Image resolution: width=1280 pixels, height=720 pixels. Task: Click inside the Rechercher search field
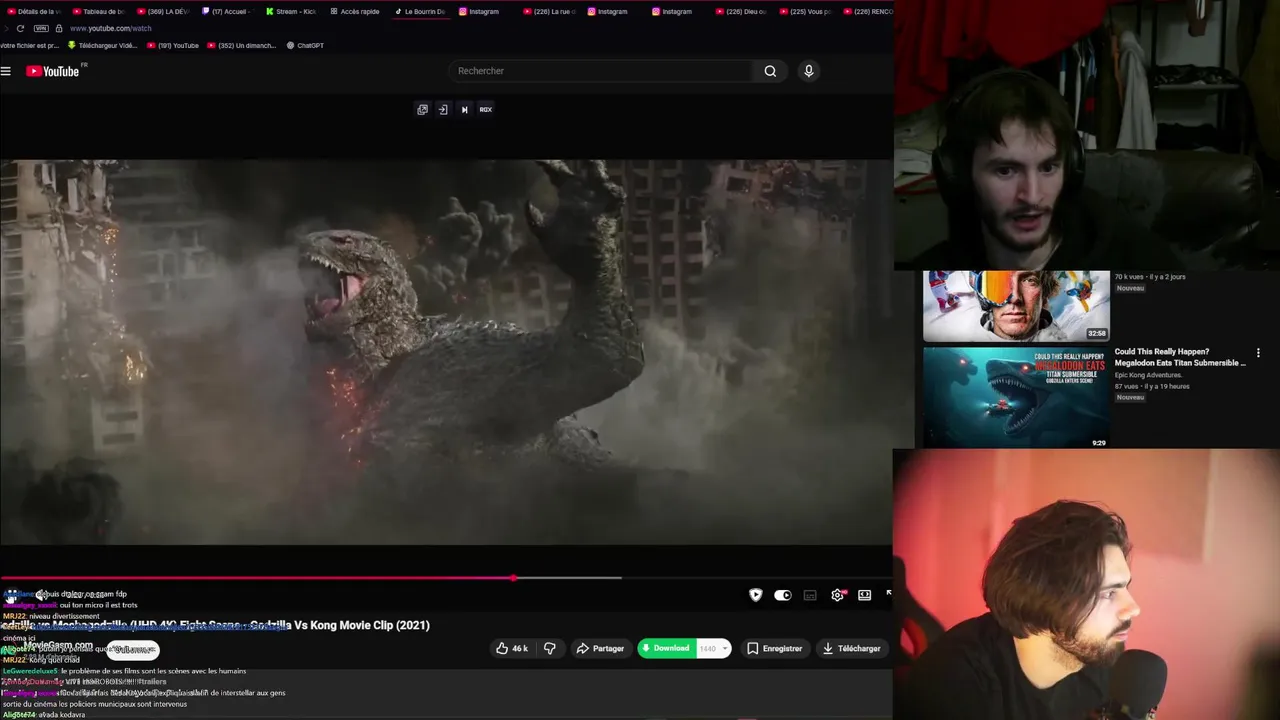pyautogui.click(x=600, y=71)
